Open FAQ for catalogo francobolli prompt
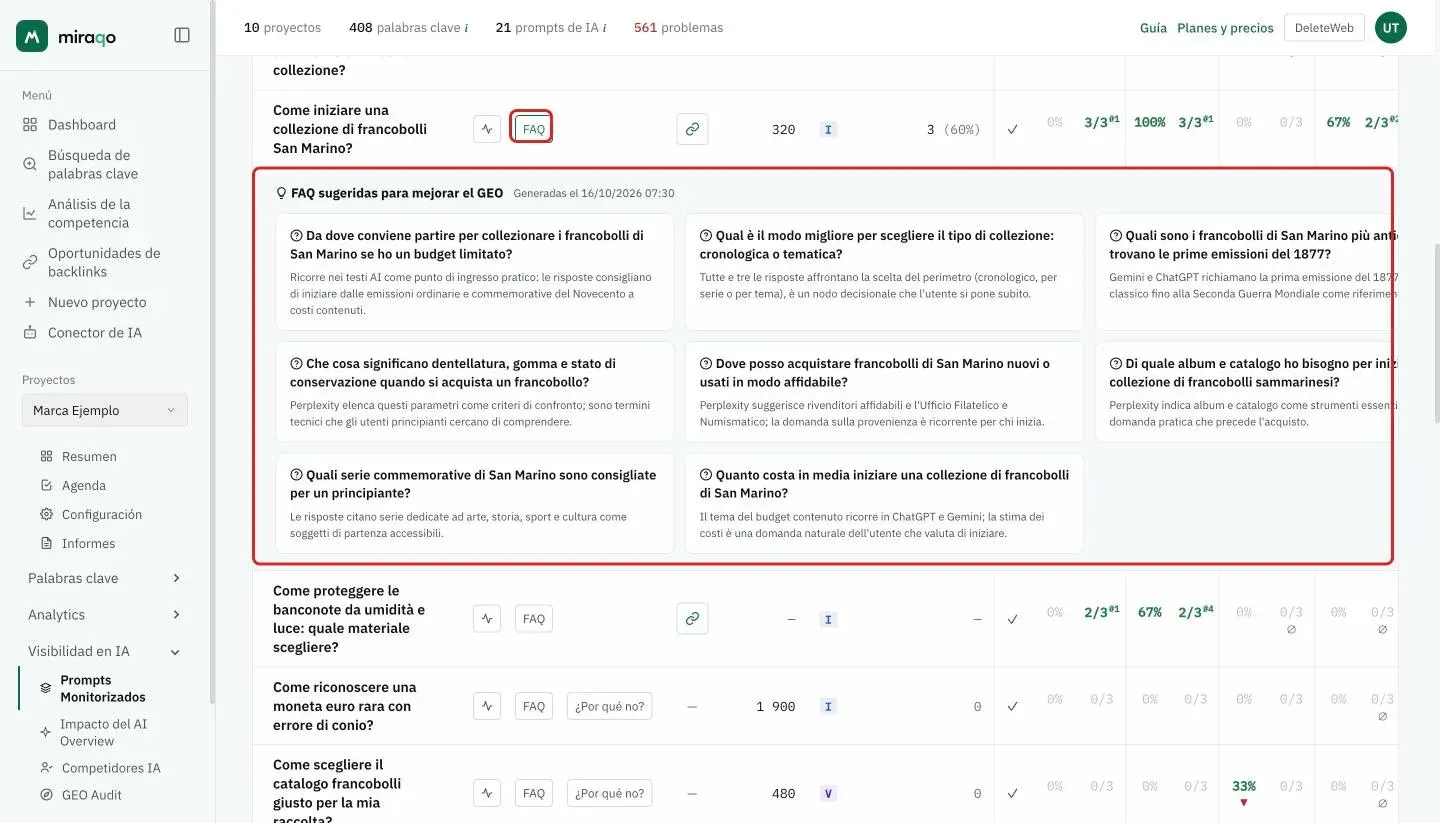The height and width of the screenshot is (823, 1440). pyautogui.click(x=534, y=794)
